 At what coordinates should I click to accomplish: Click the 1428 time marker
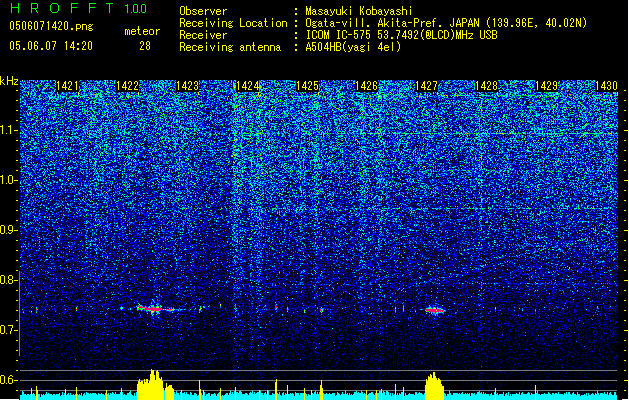point(486,86)
